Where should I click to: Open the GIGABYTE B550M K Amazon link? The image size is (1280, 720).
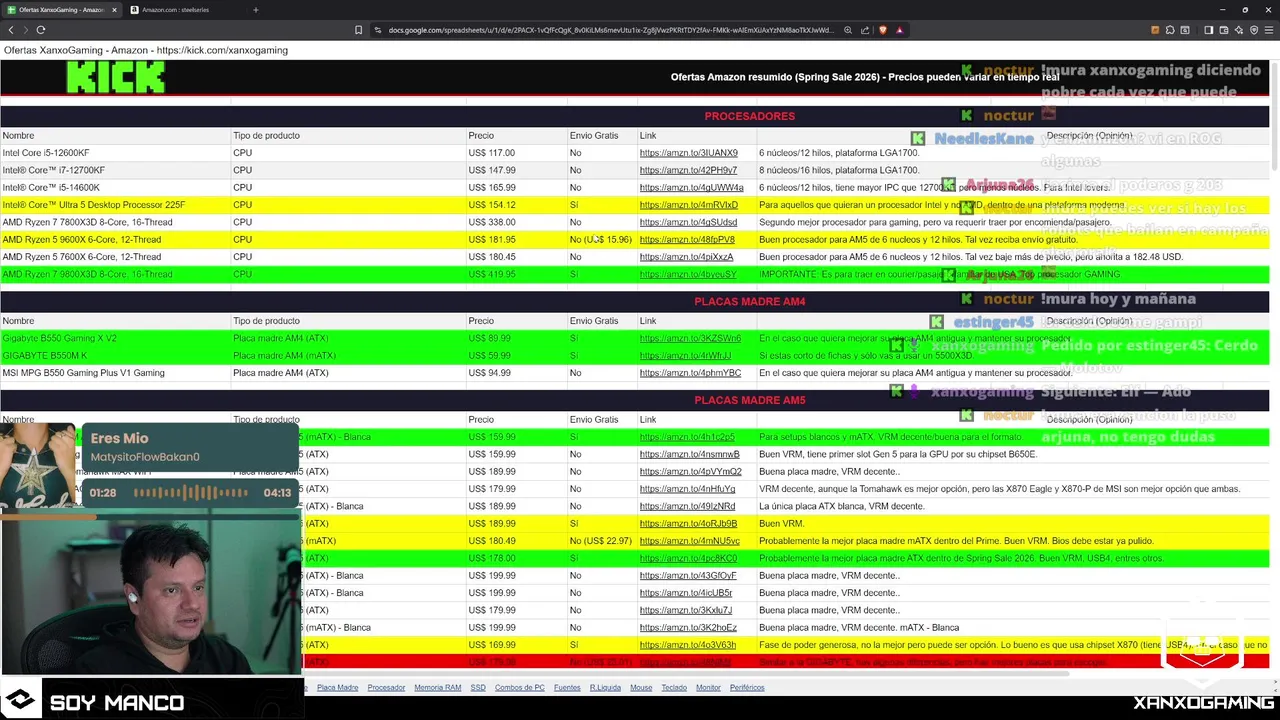click(685, 356)
